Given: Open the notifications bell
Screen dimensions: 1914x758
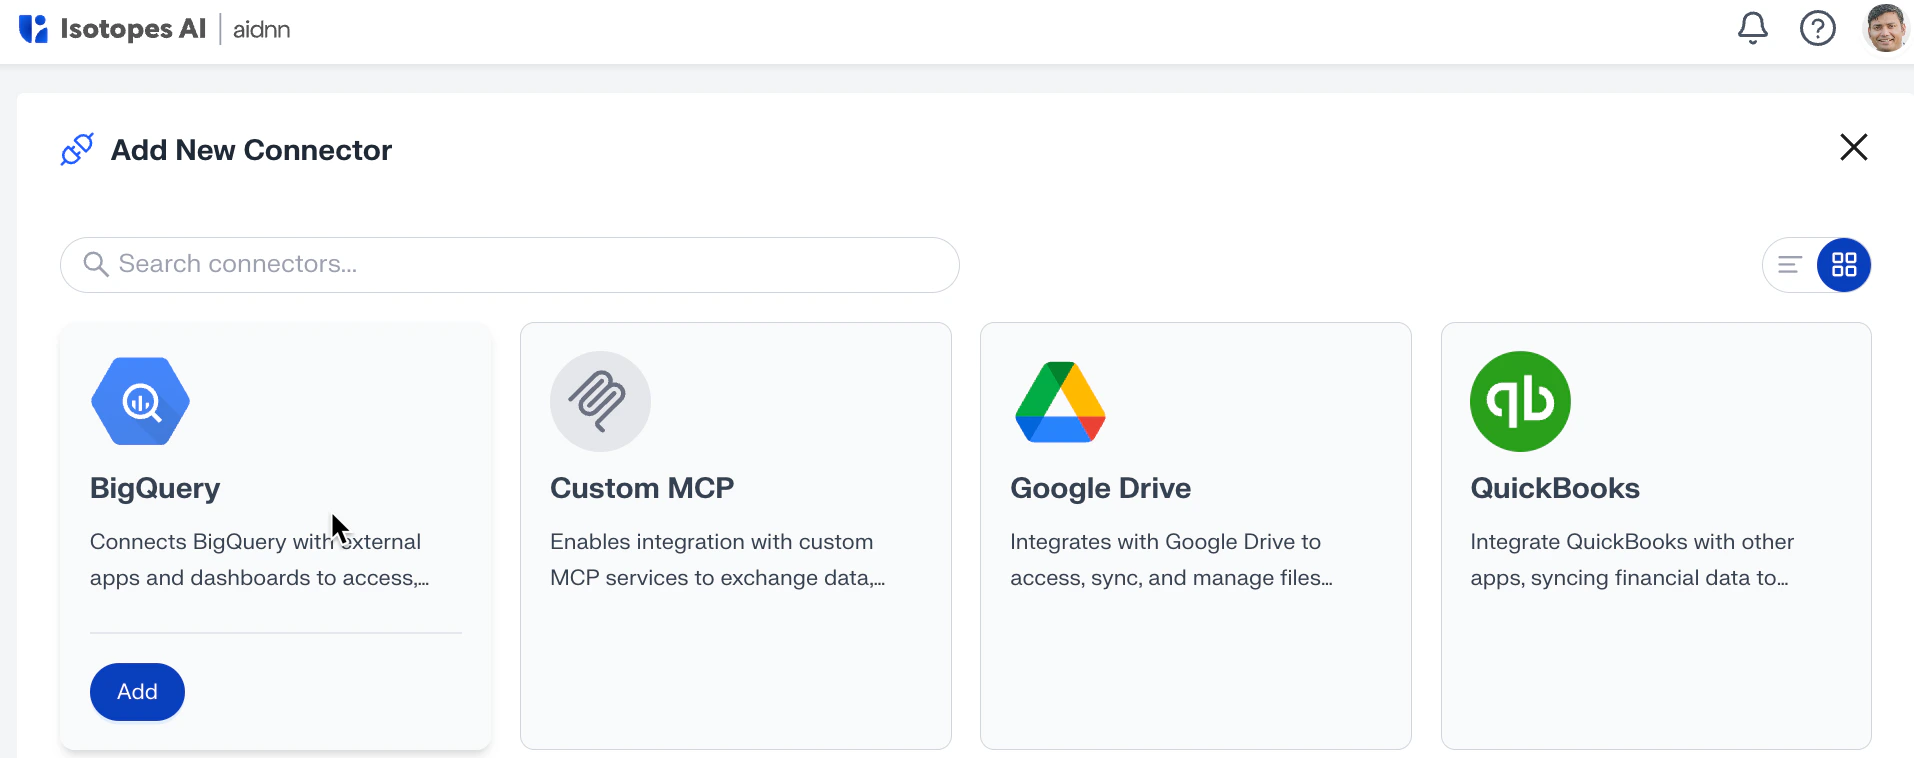Looking at the screenshot, I should click(1752, 28).
